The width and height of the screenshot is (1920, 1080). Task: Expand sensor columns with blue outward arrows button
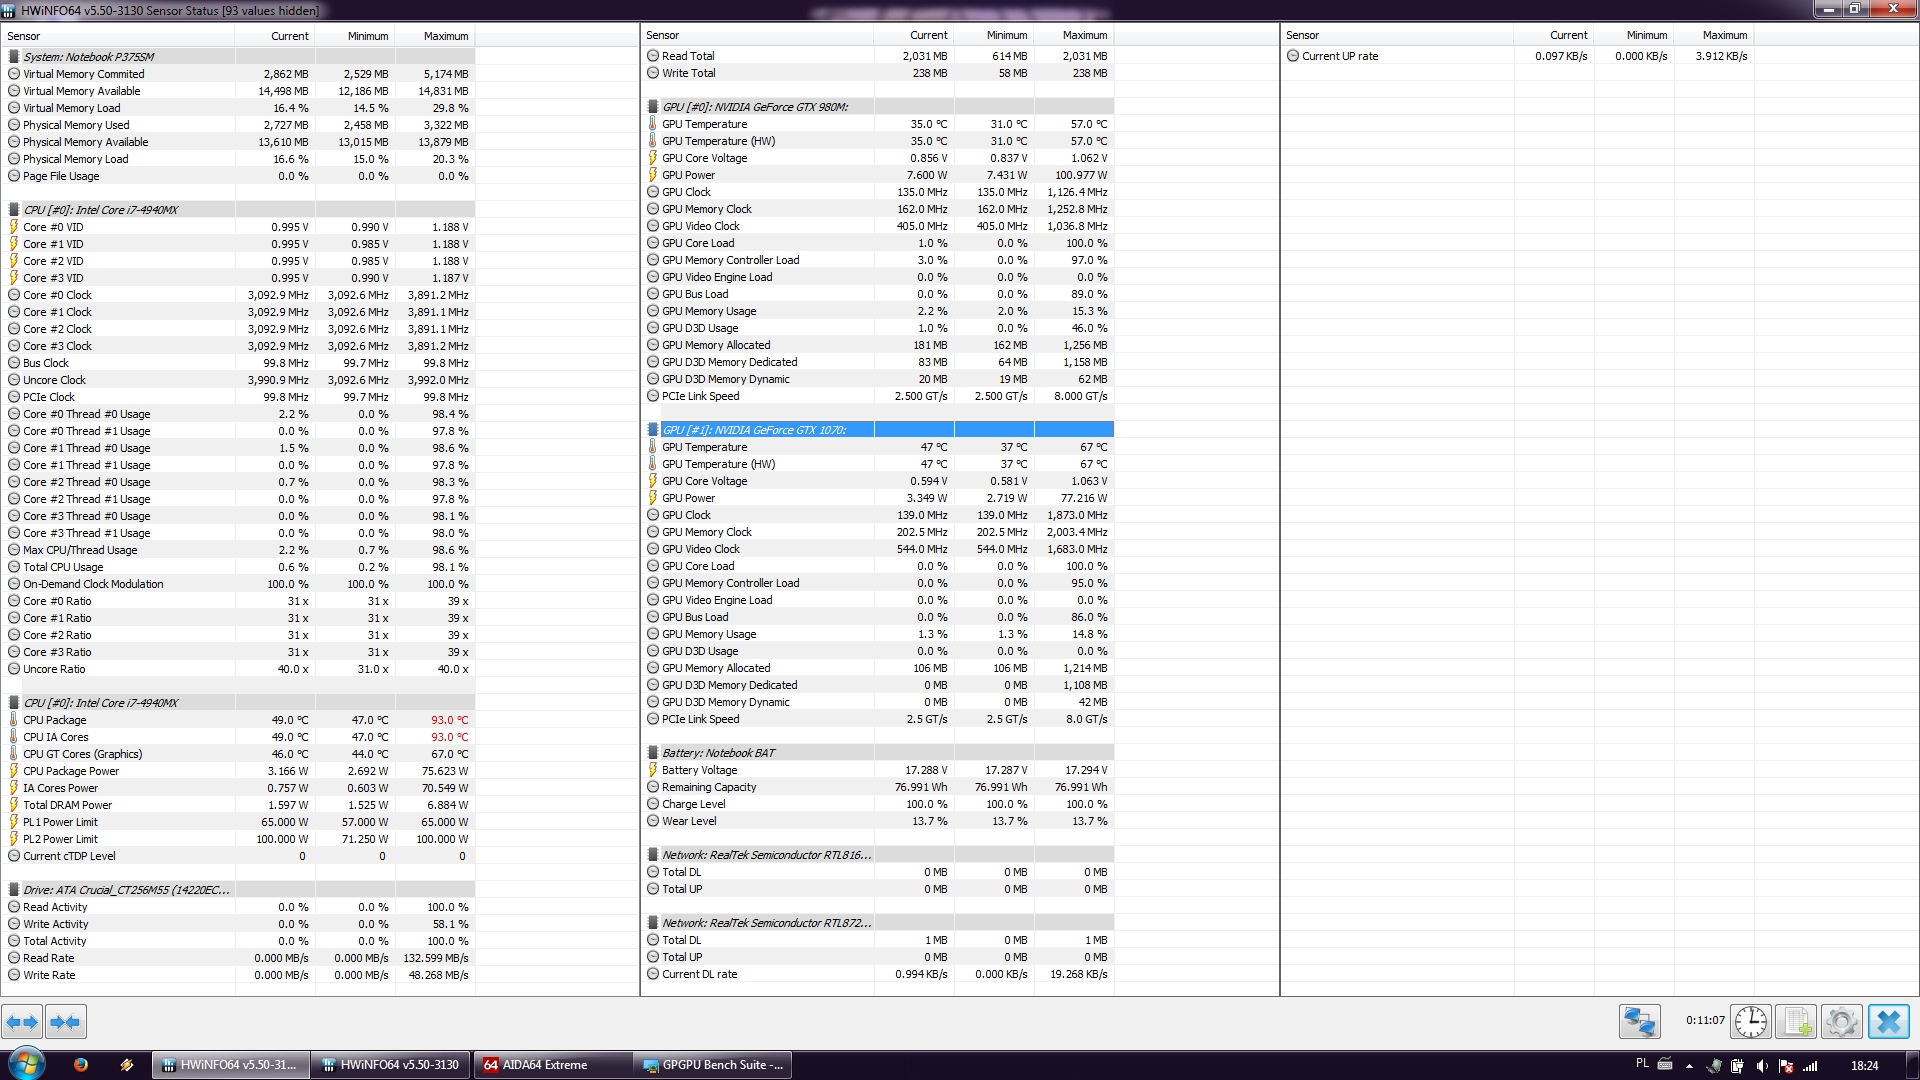[x=22, y=1022]
